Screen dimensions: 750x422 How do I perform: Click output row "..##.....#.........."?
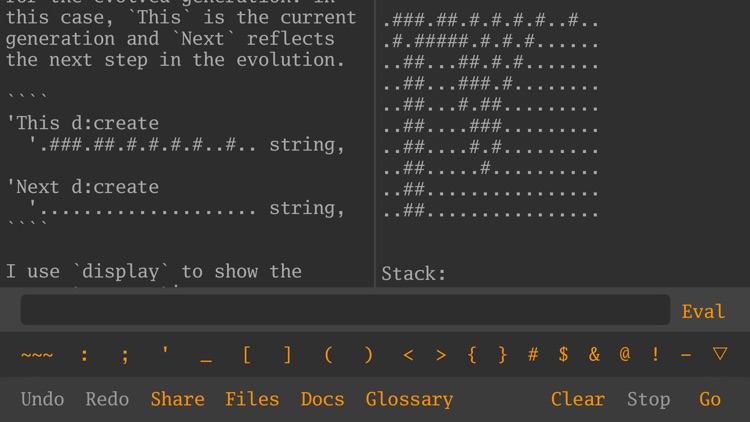[x=491, y=168]
